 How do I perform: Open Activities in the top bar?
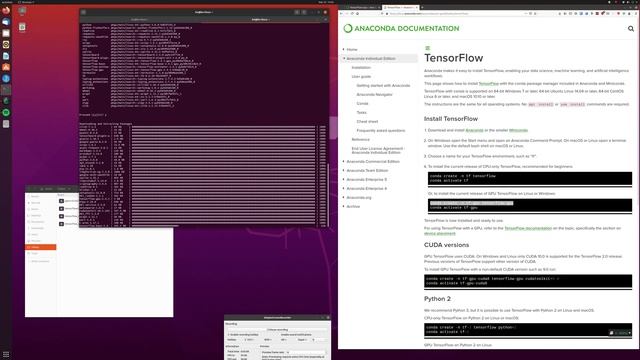pyautogui.click(x=7, y=2)
